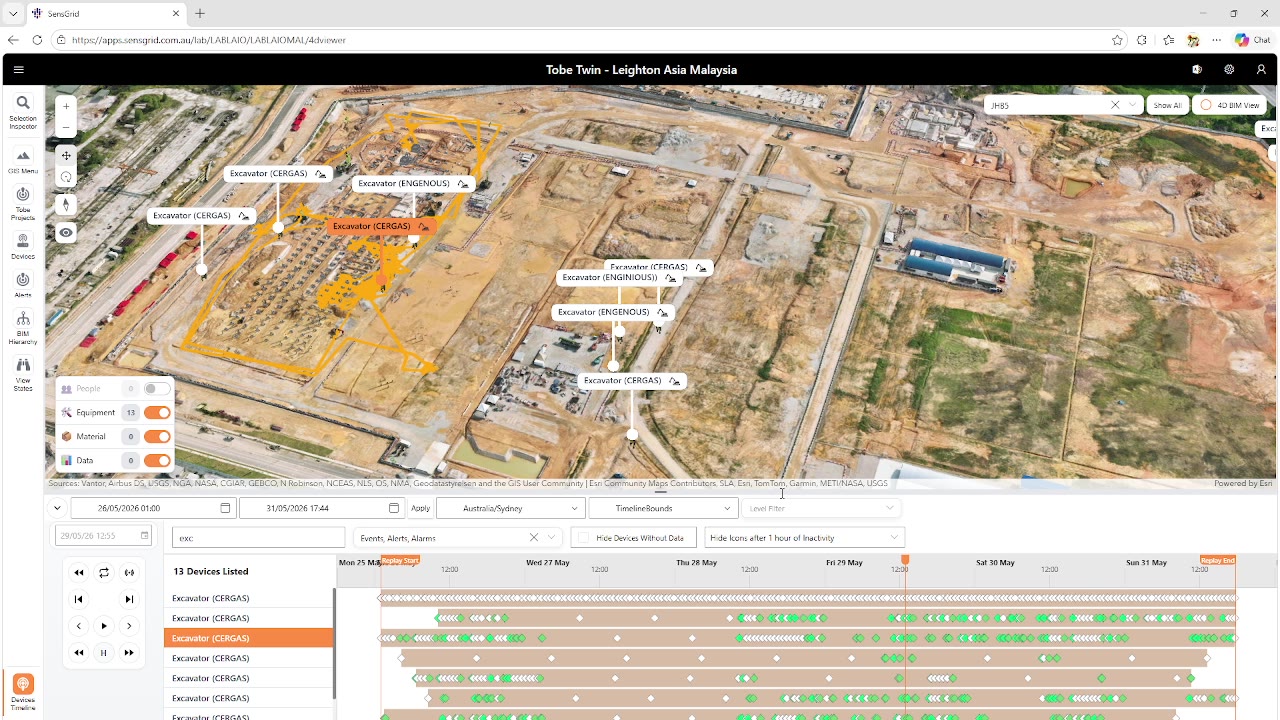Click the Replay End timeline marker
Image resolution: width=1280 pixels, height=720 pixels.
coord(1217,561)
